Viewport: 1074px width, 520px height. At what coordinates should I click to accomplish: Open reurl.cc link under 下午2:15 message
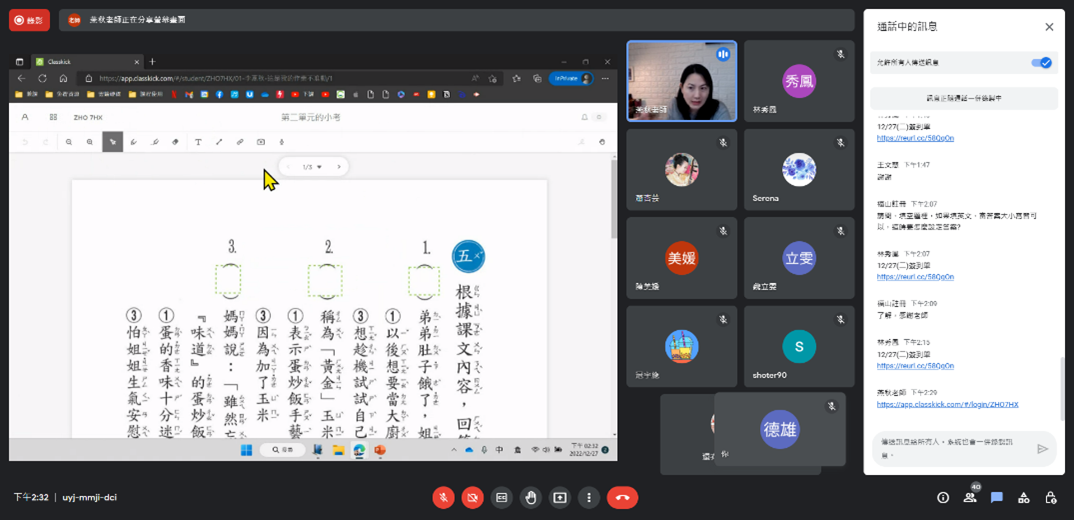pos(915,366)
